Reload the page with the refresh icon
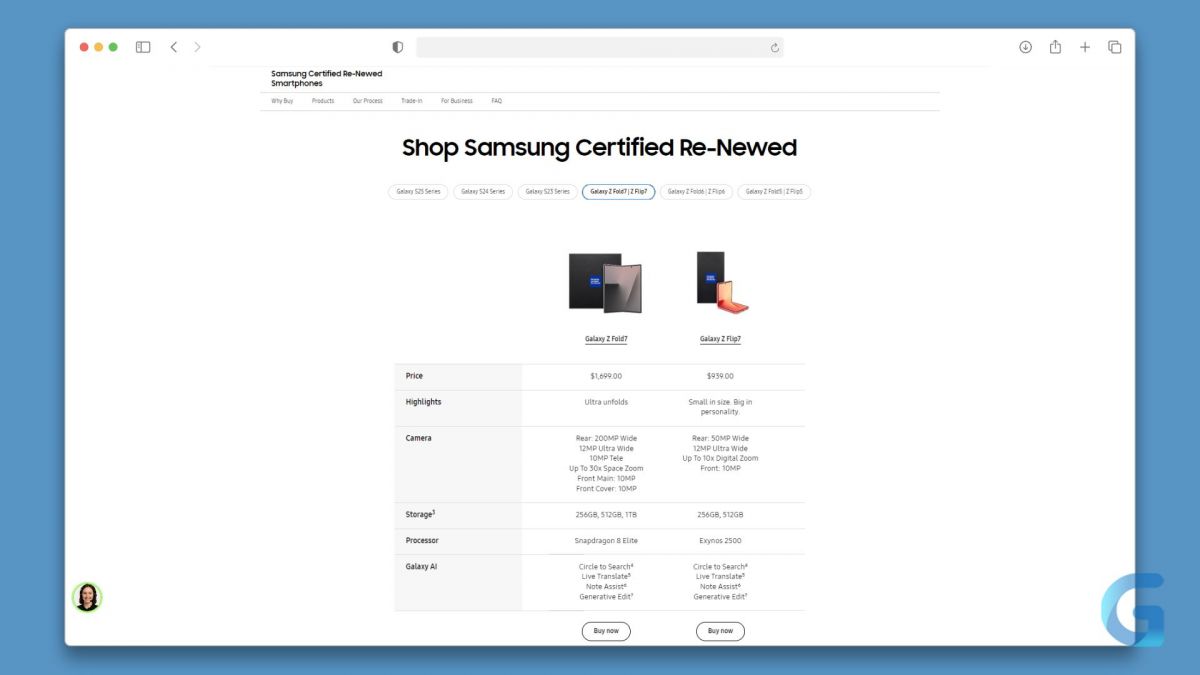Viewport: 1200px width, 675px height. (774, 47)
